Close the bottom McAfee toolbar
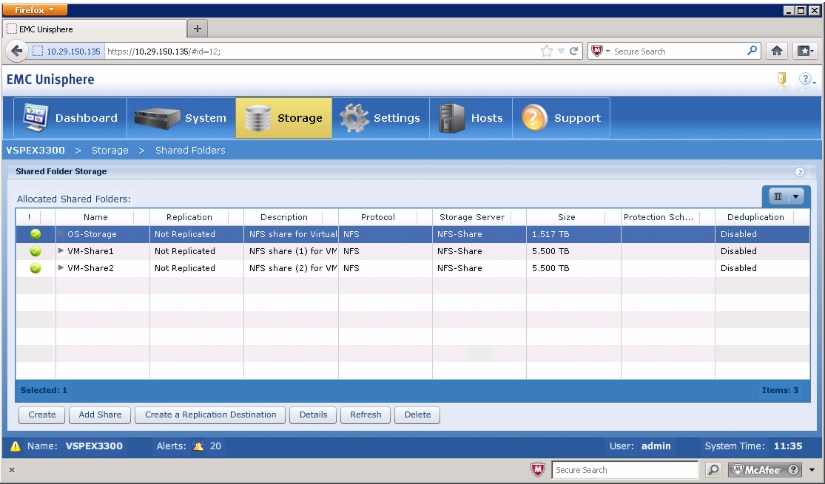The image size is (825, 484). tap(12, 470)
